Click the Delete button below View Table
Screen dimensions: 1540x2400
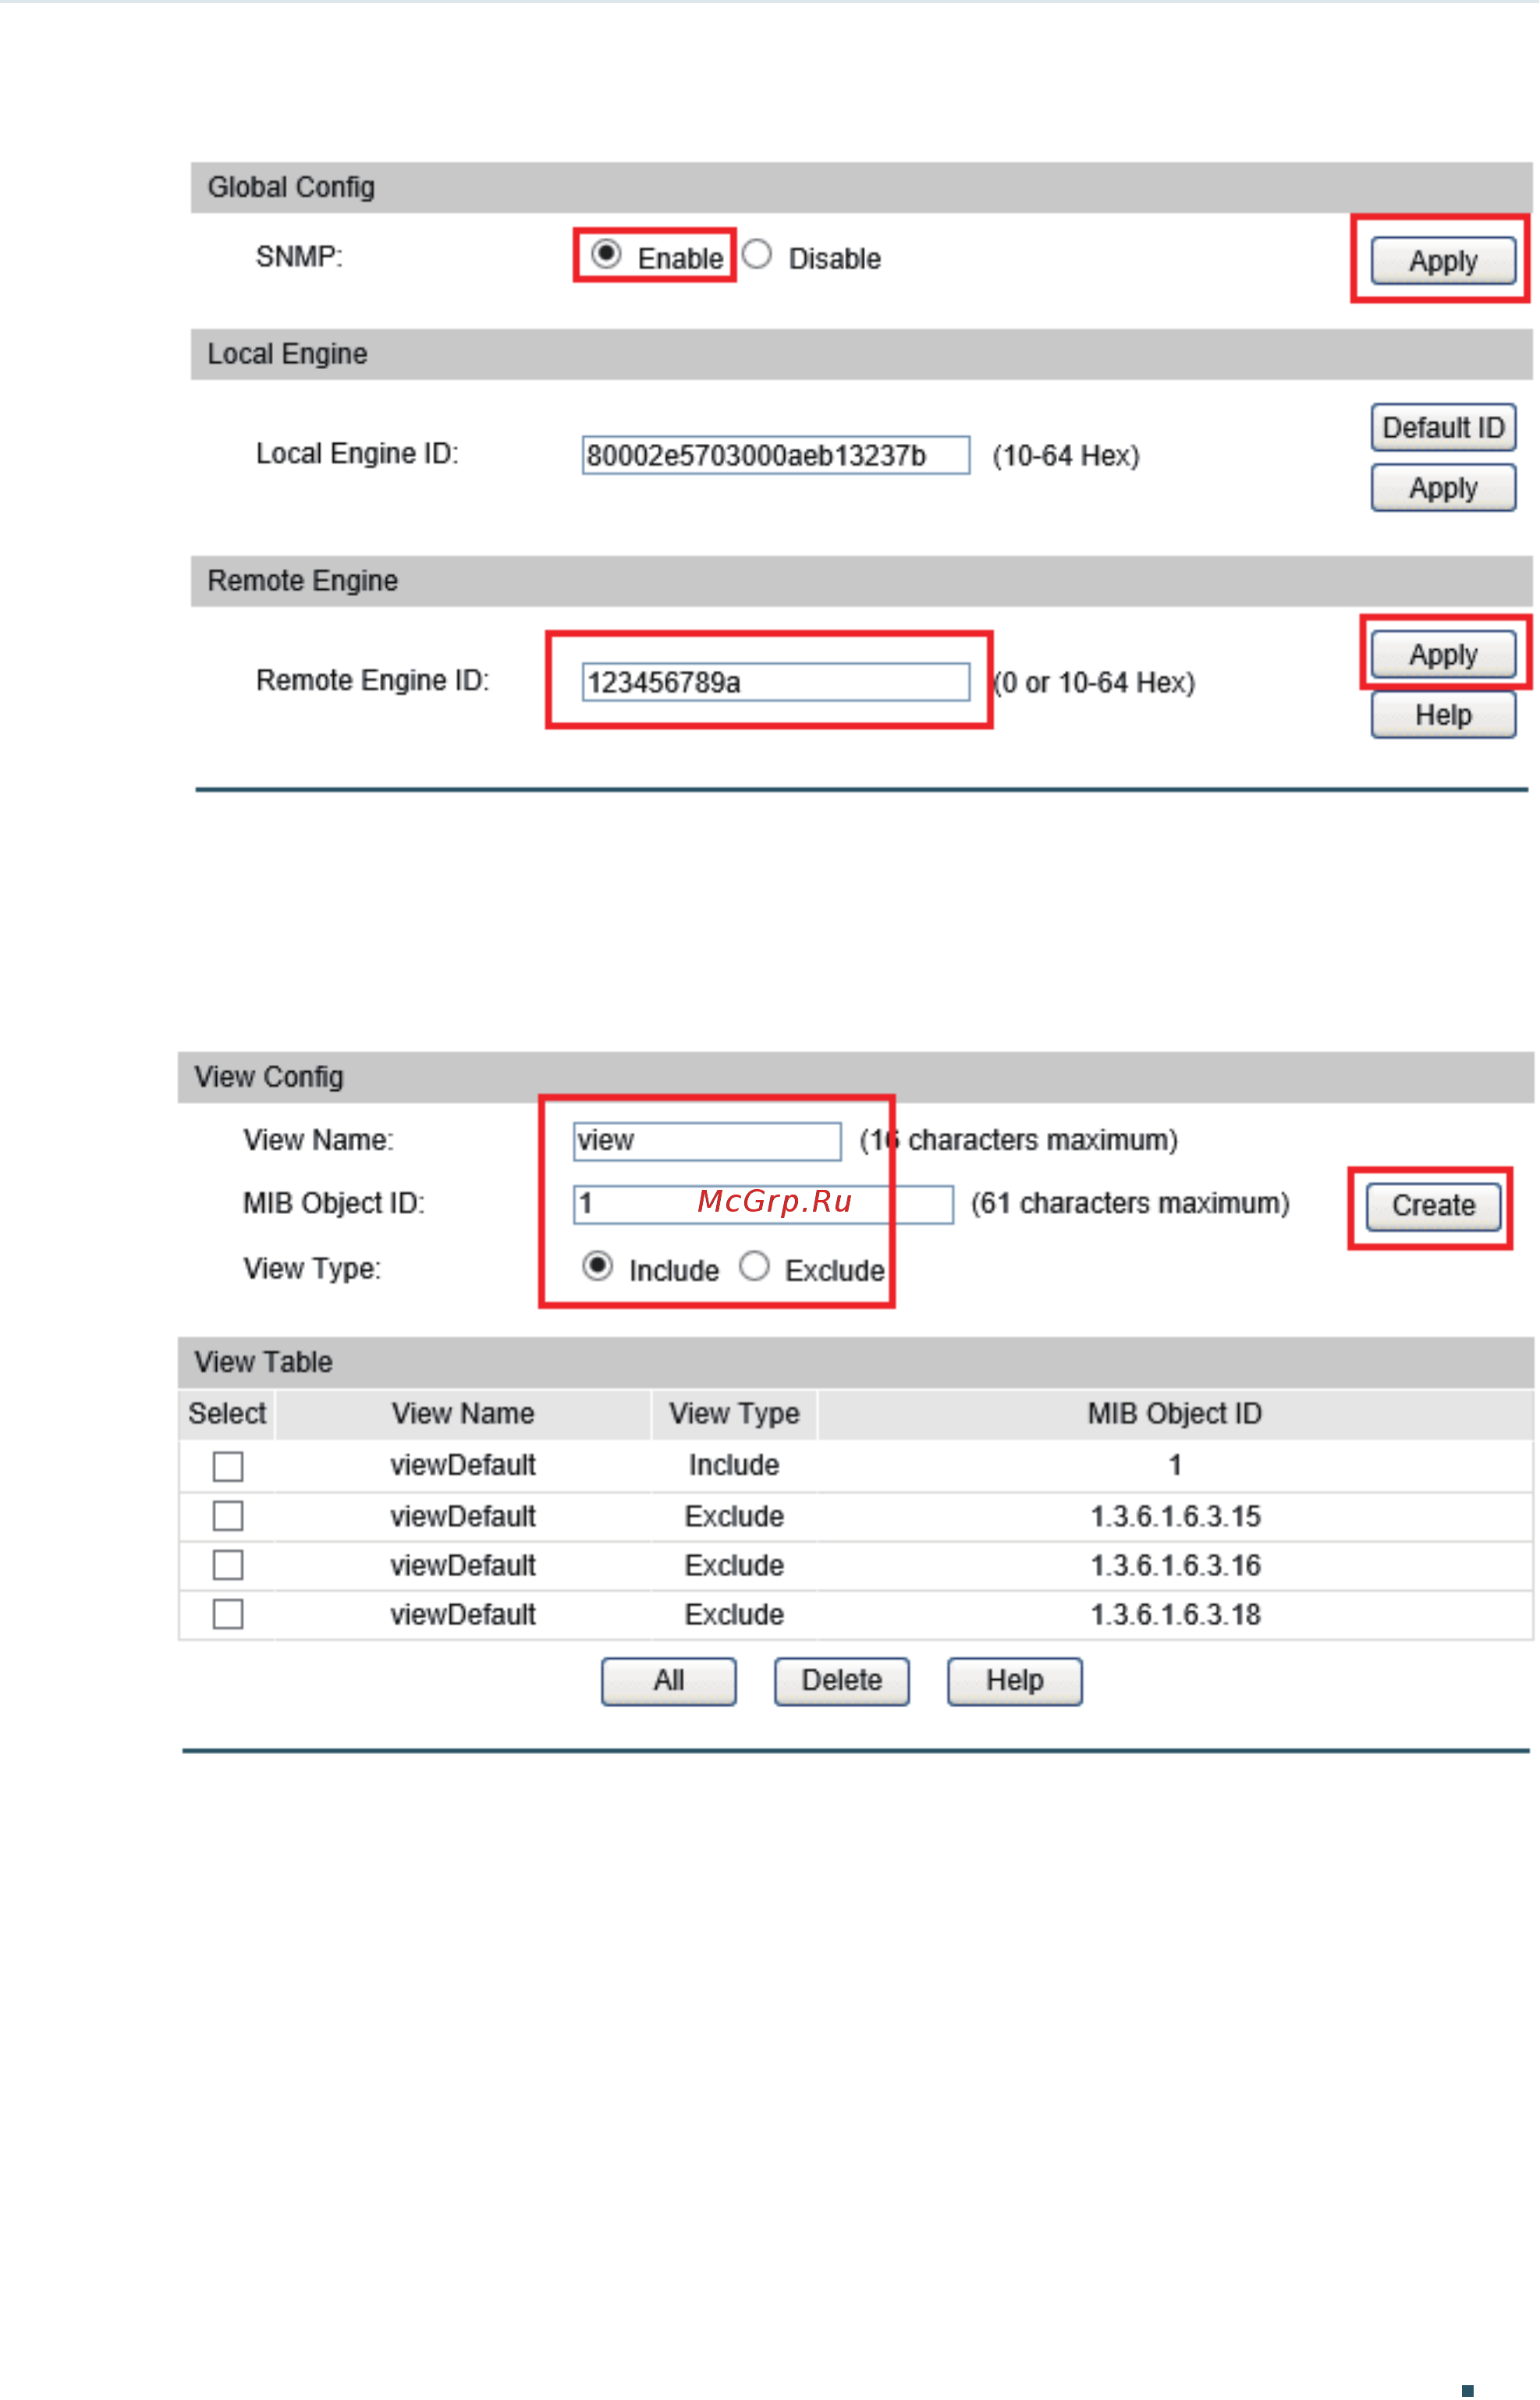click(x=842, y=1681)
